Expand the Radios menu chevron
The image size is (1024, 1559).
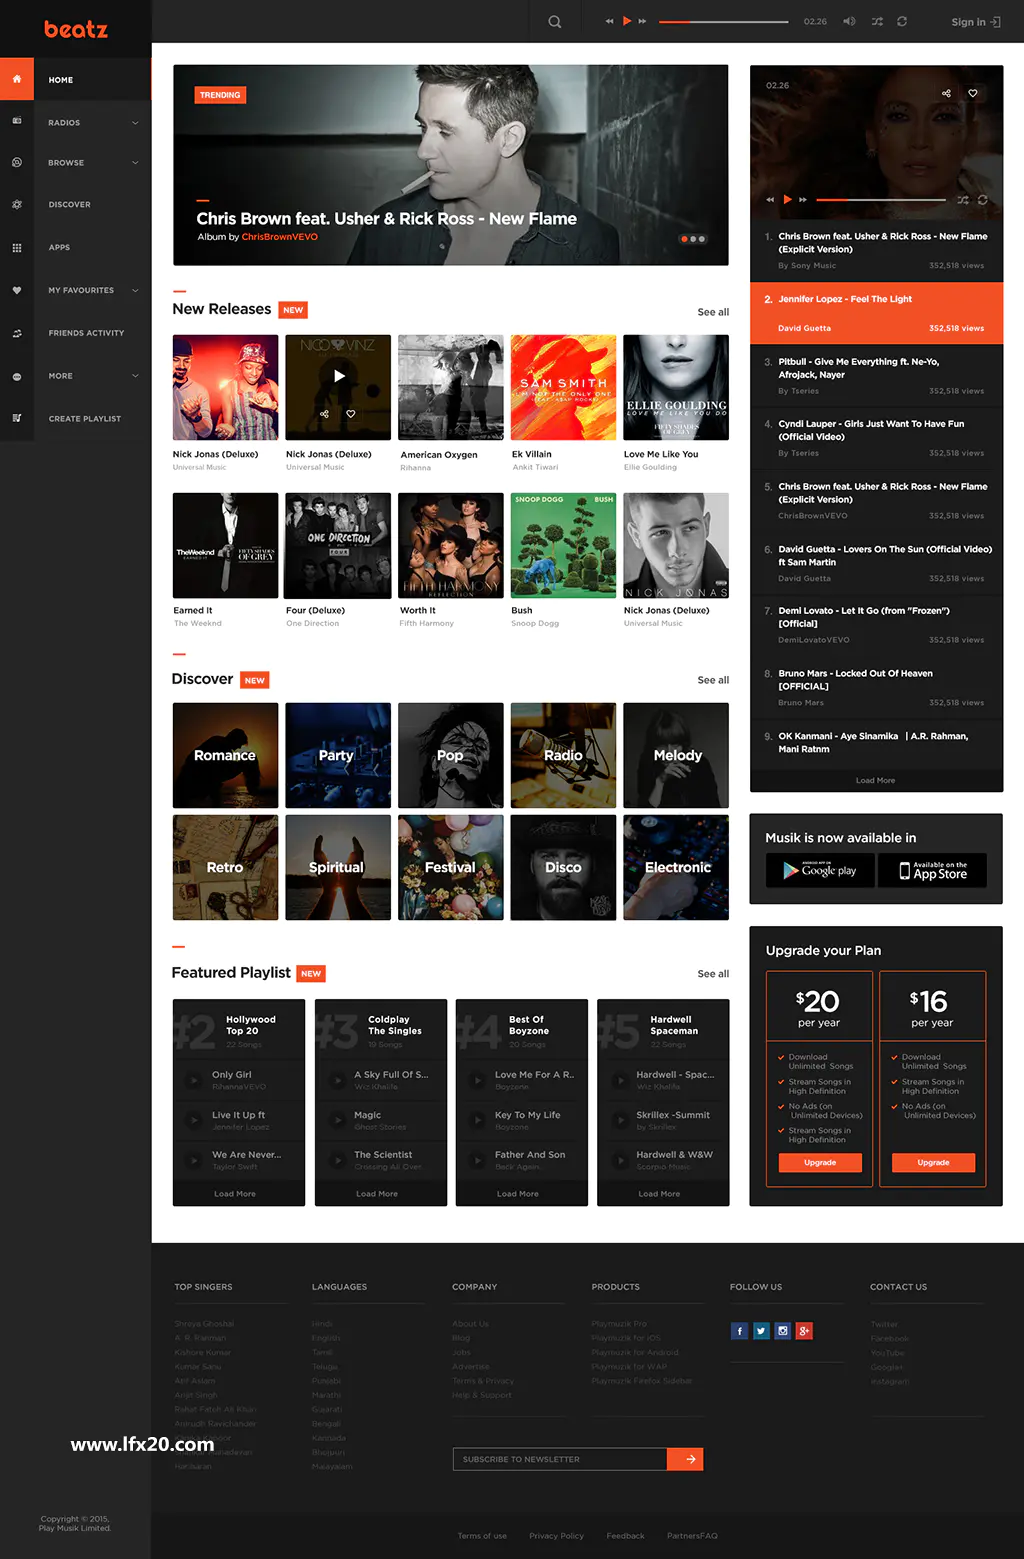point(135,123)
